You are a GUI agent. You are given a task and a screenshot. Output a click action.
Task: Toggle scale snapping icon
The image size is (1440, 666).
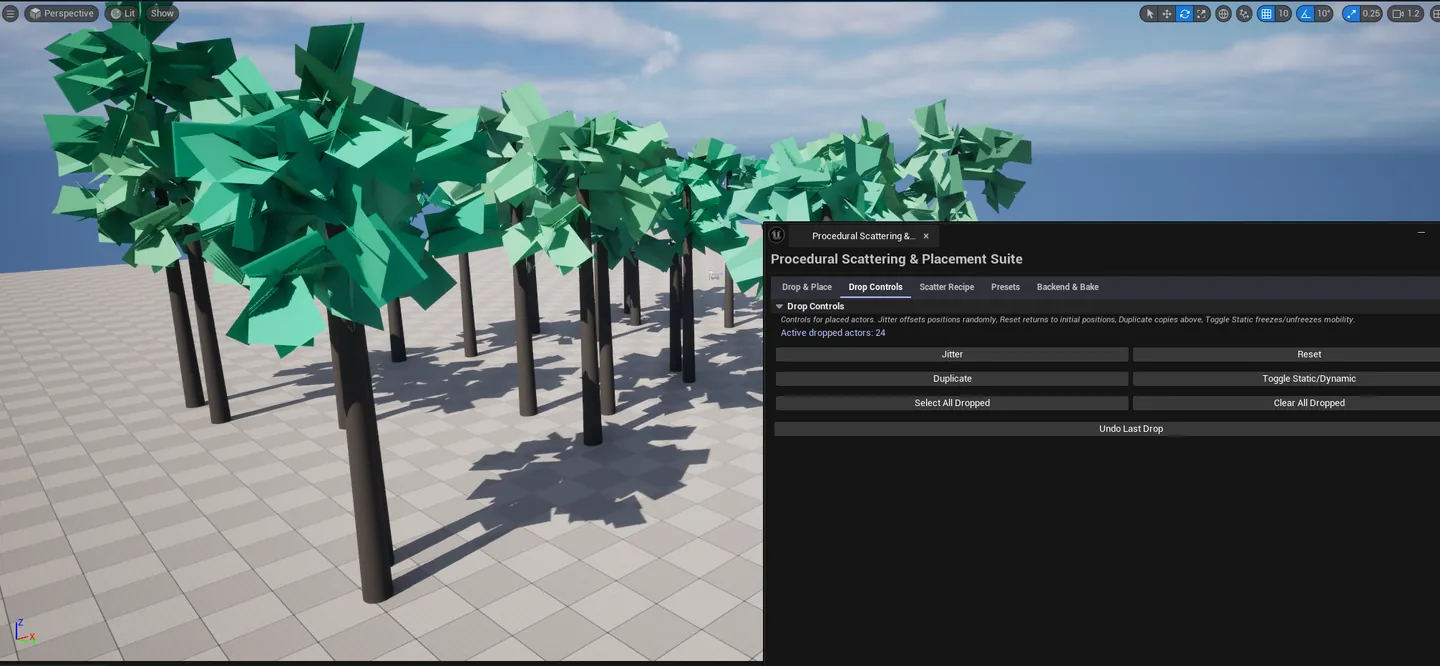coord(1351,14)
